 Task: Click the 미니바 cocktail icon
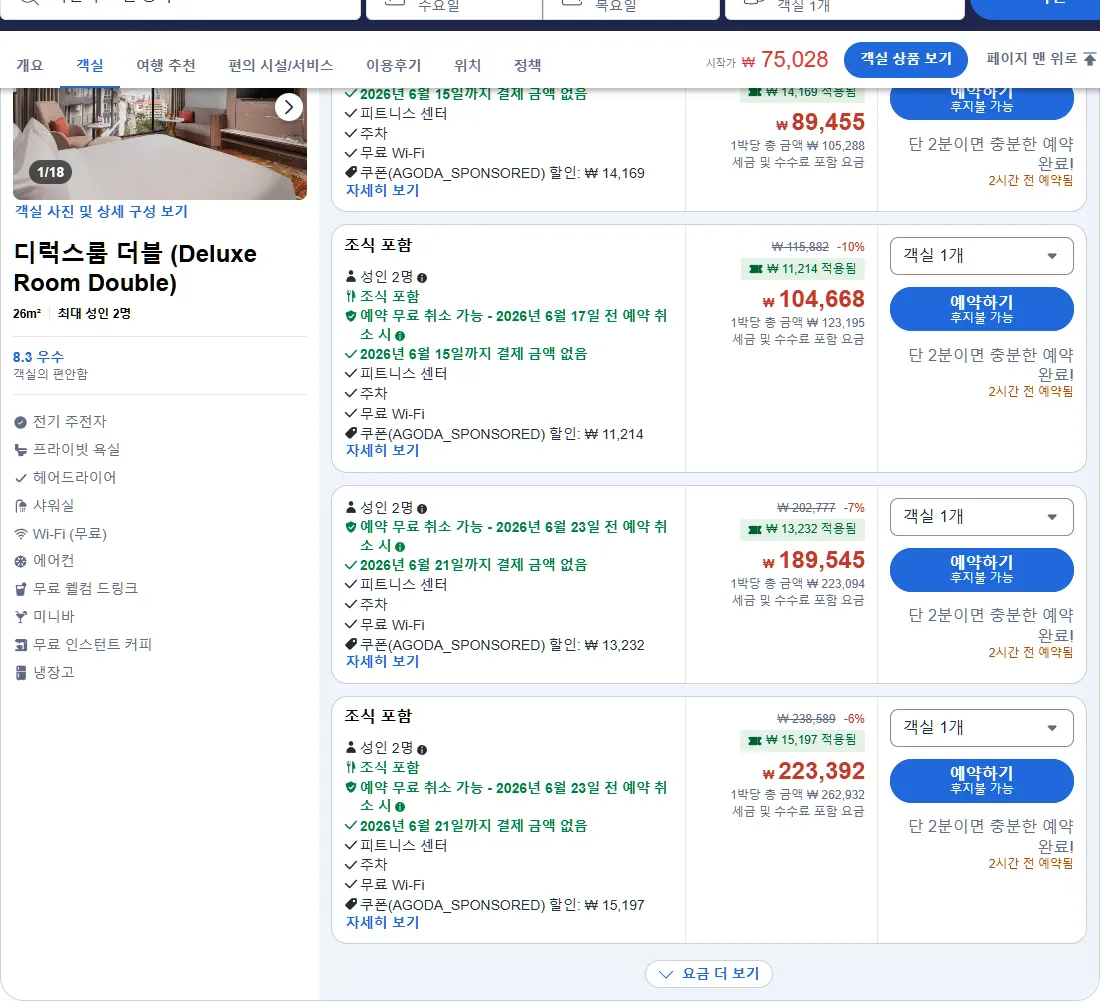click(20, 617)
